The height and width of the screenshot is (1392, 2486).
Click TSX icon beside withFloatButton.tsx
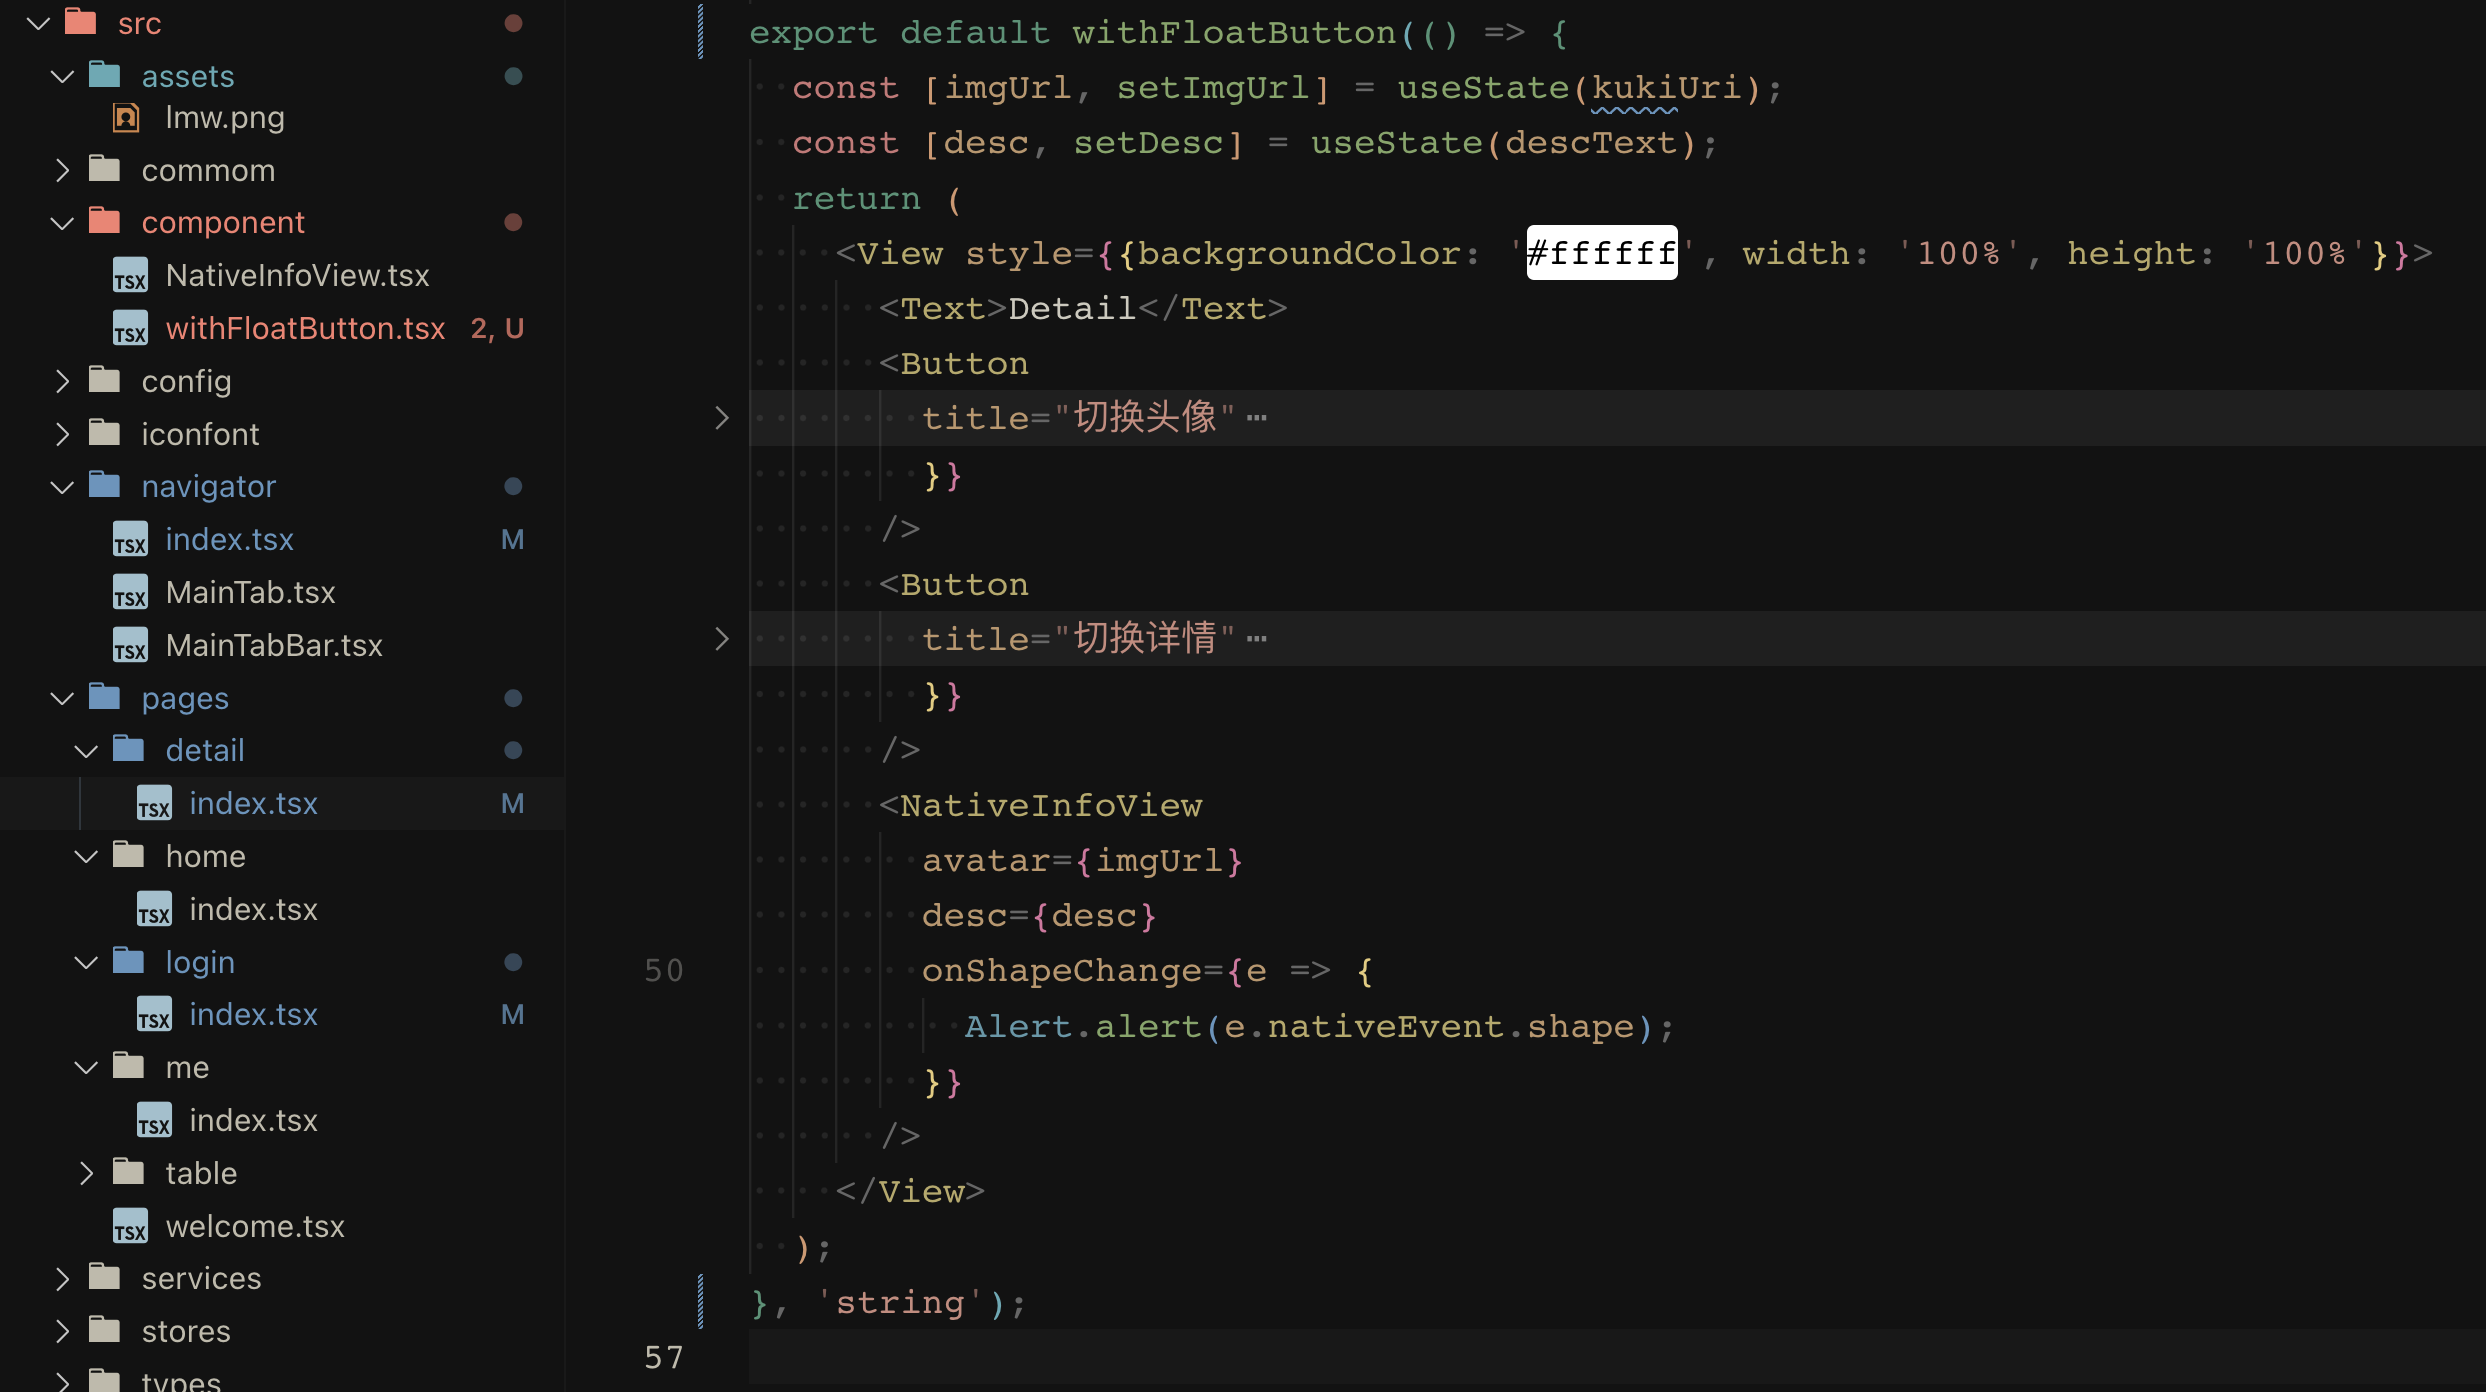130,329
